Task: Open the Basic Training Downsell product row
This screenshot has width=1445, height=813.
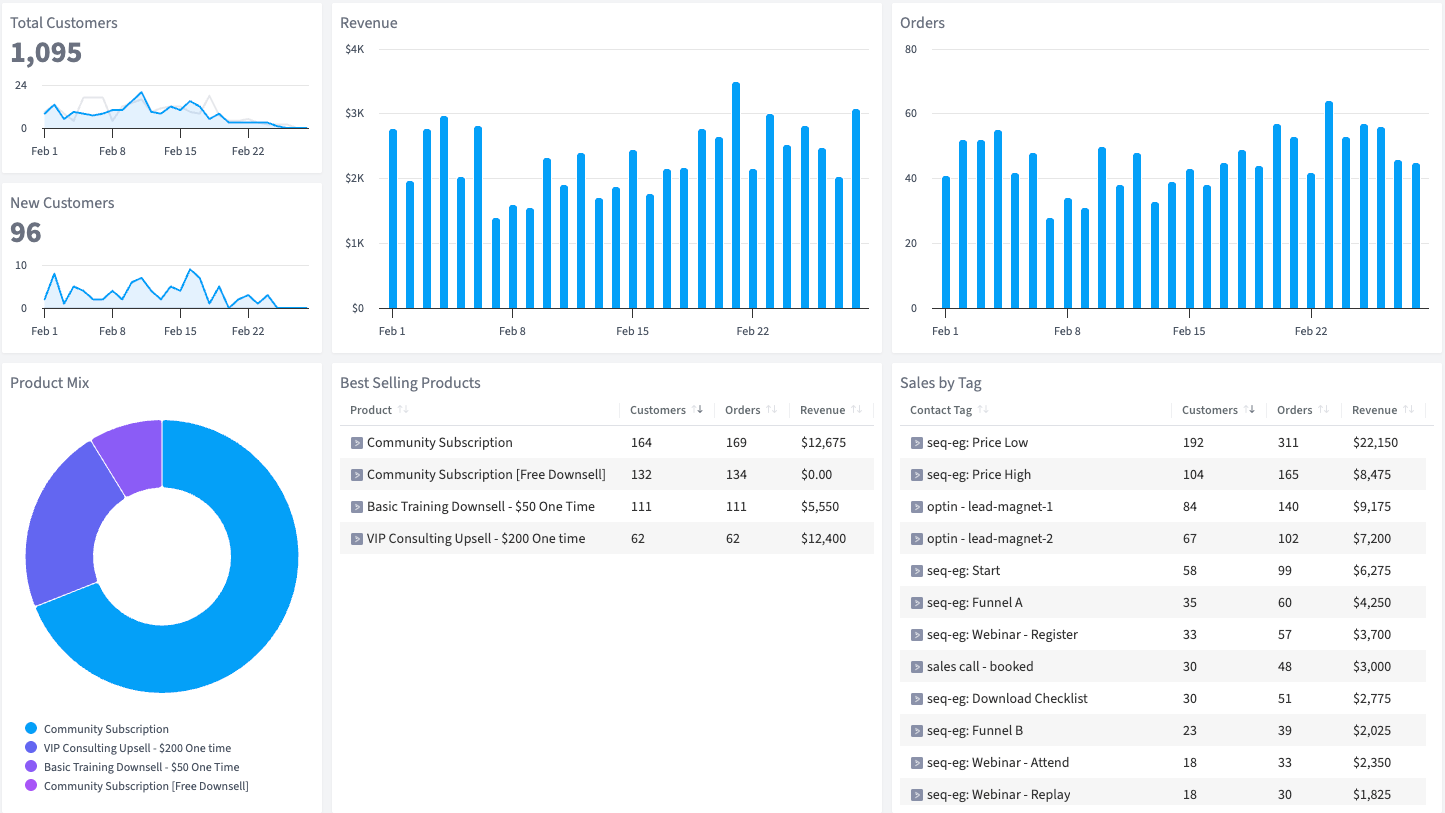Action: tap(480, 507)
